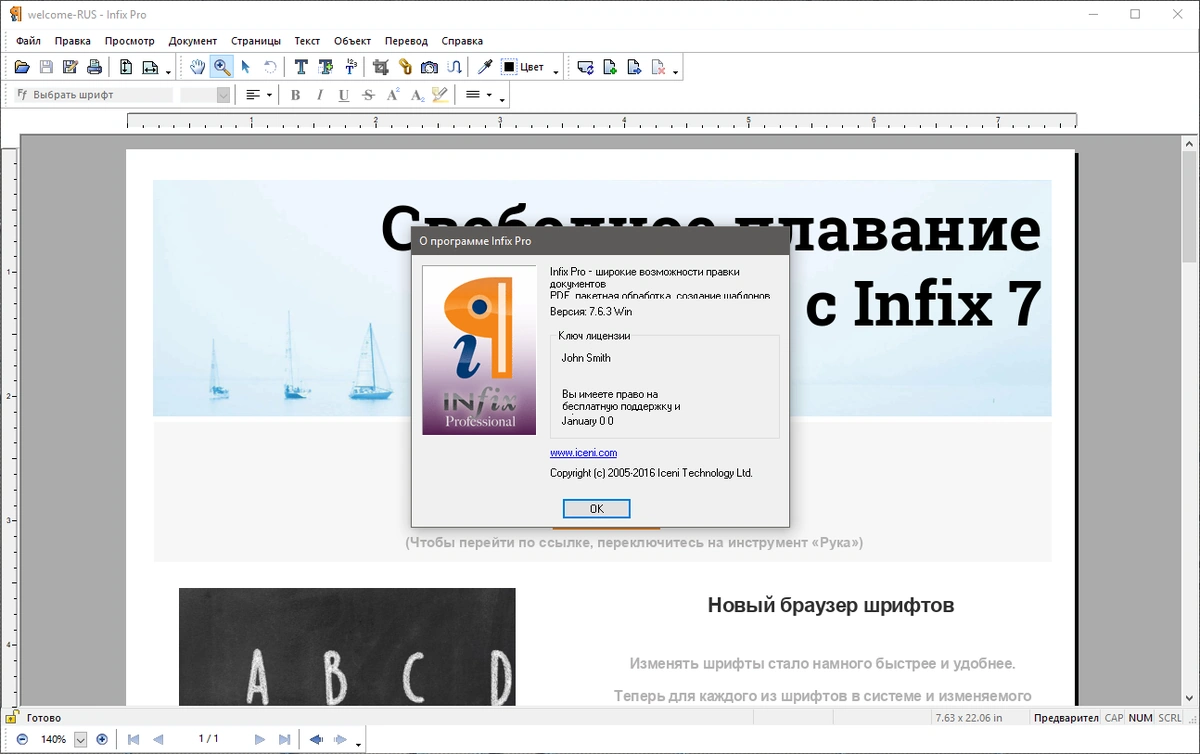The height and width of the screenshot is (754, 1200).
Task: Click the extract page arrow icon
Action: point(634,67)
